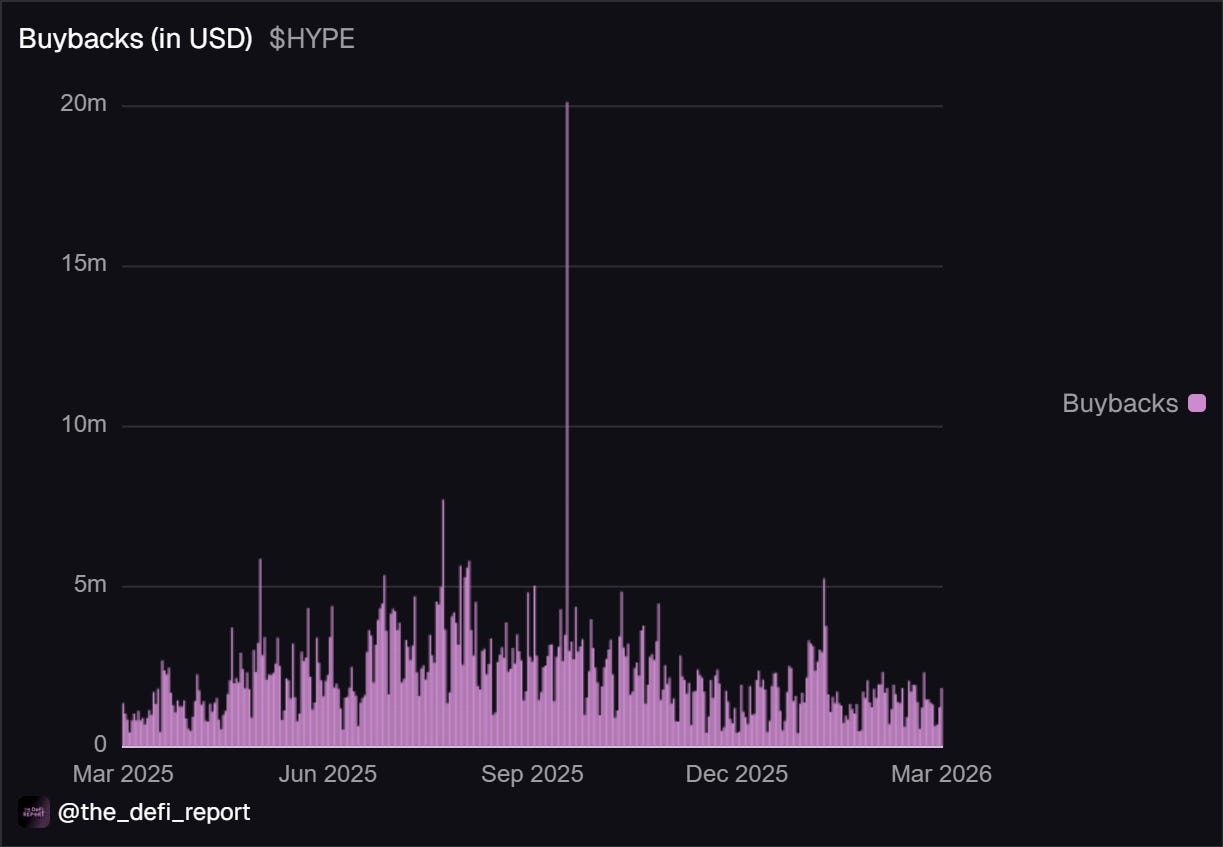Open the @the_defi_report handle link

[154, 812]
